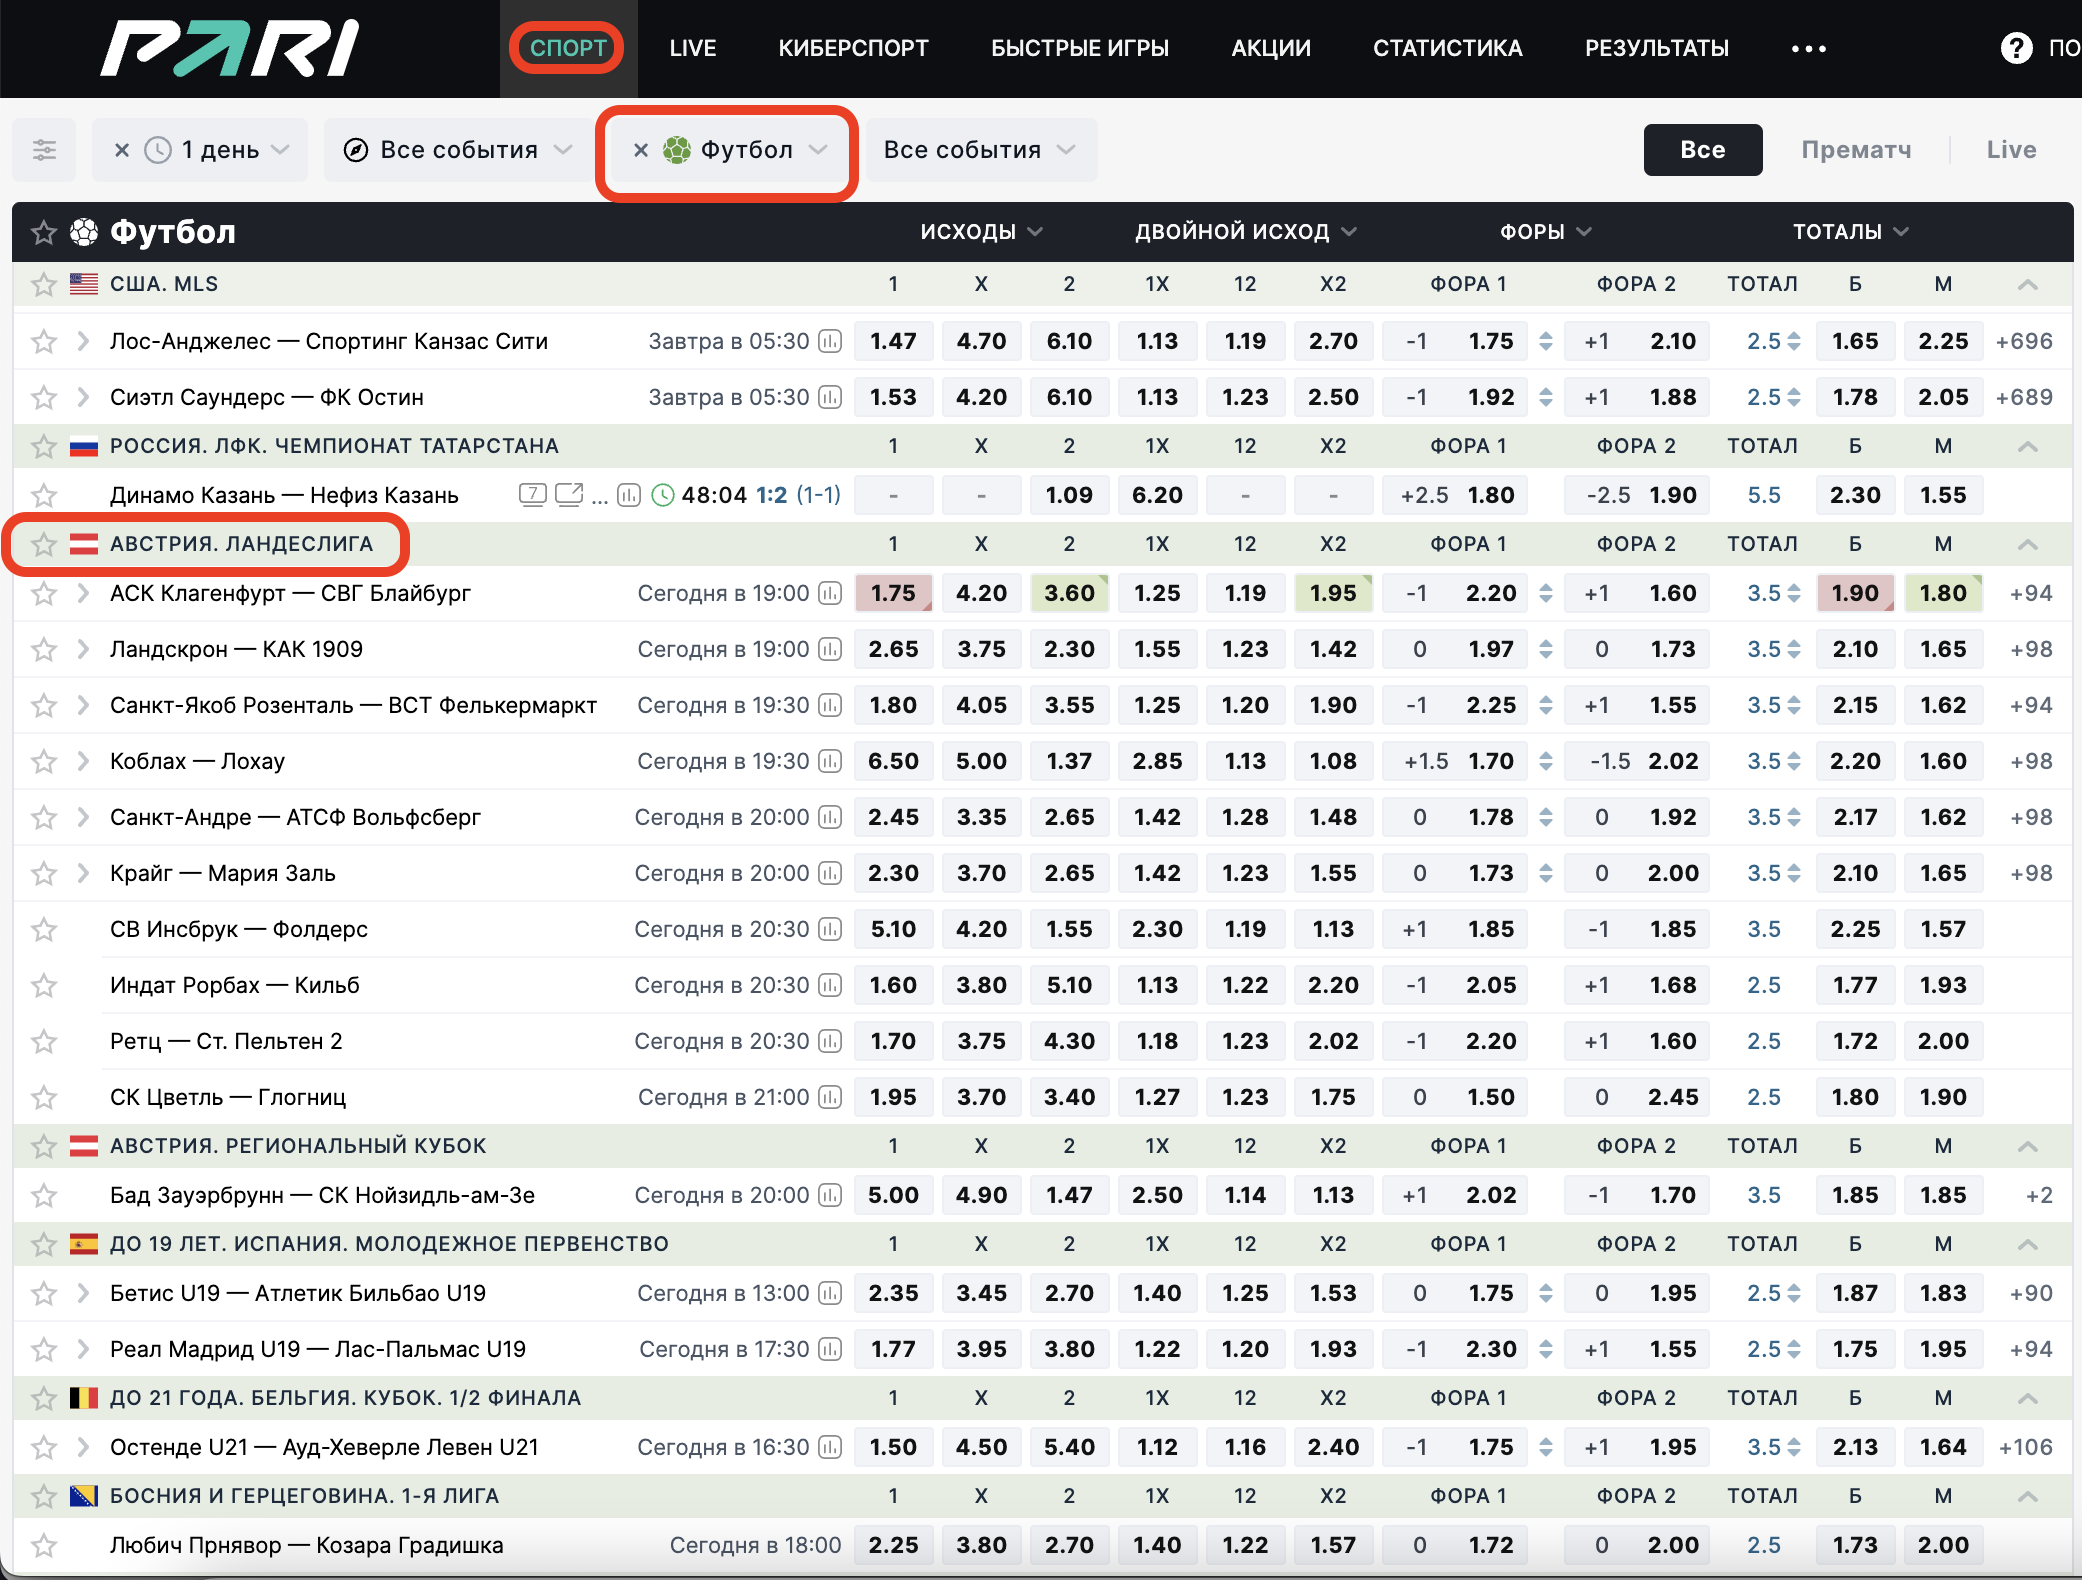
Task: Star the США. MLS league
Action: pyautogui.click(x=43, y=285)
